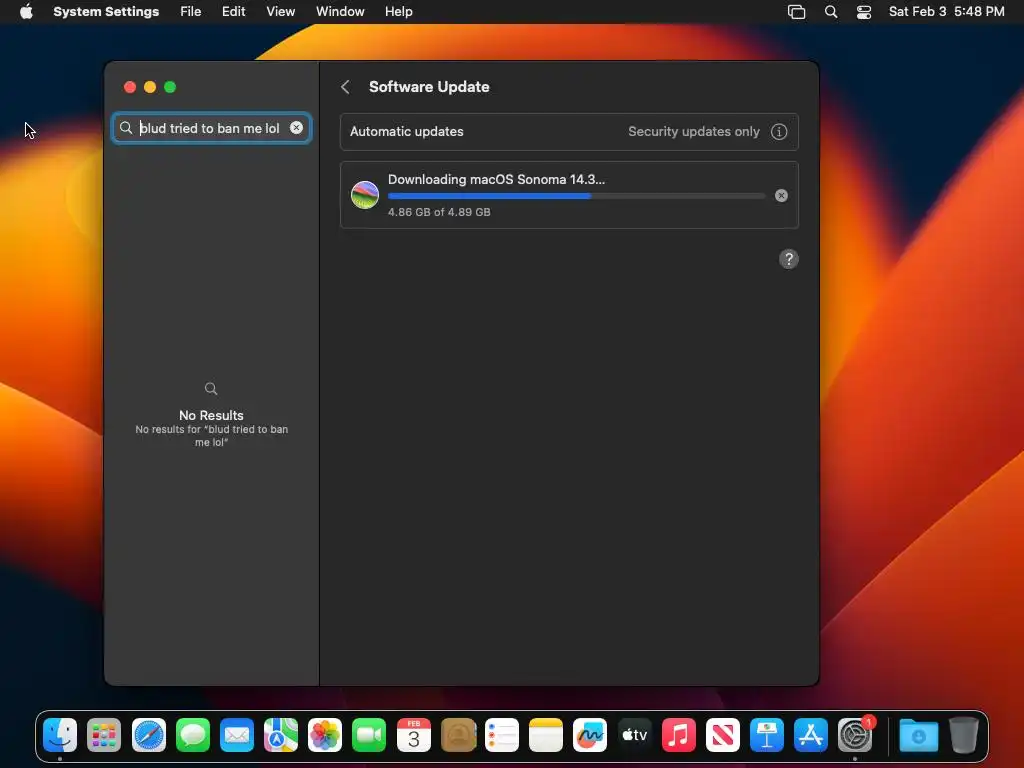Open Mail from the Dock
1024x768 pixels.
click(236, 735)
